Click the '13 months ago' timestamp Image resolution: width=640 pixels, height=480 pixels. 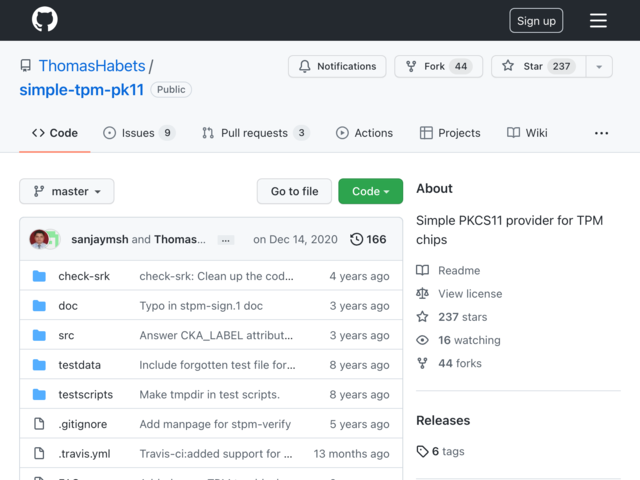pyautogui.click(x=351, y=454)
